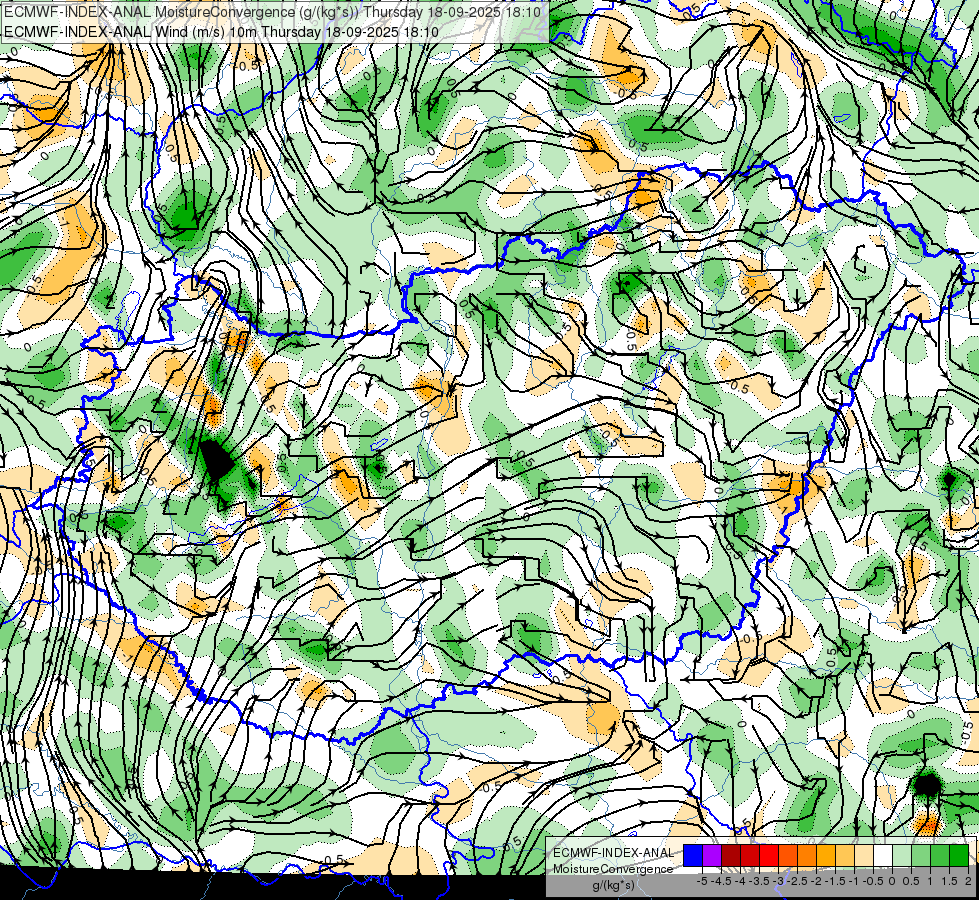The image size is (979, 900).
Task: Click the orange legend swatch ending at -2
Action: click(807, 855)
